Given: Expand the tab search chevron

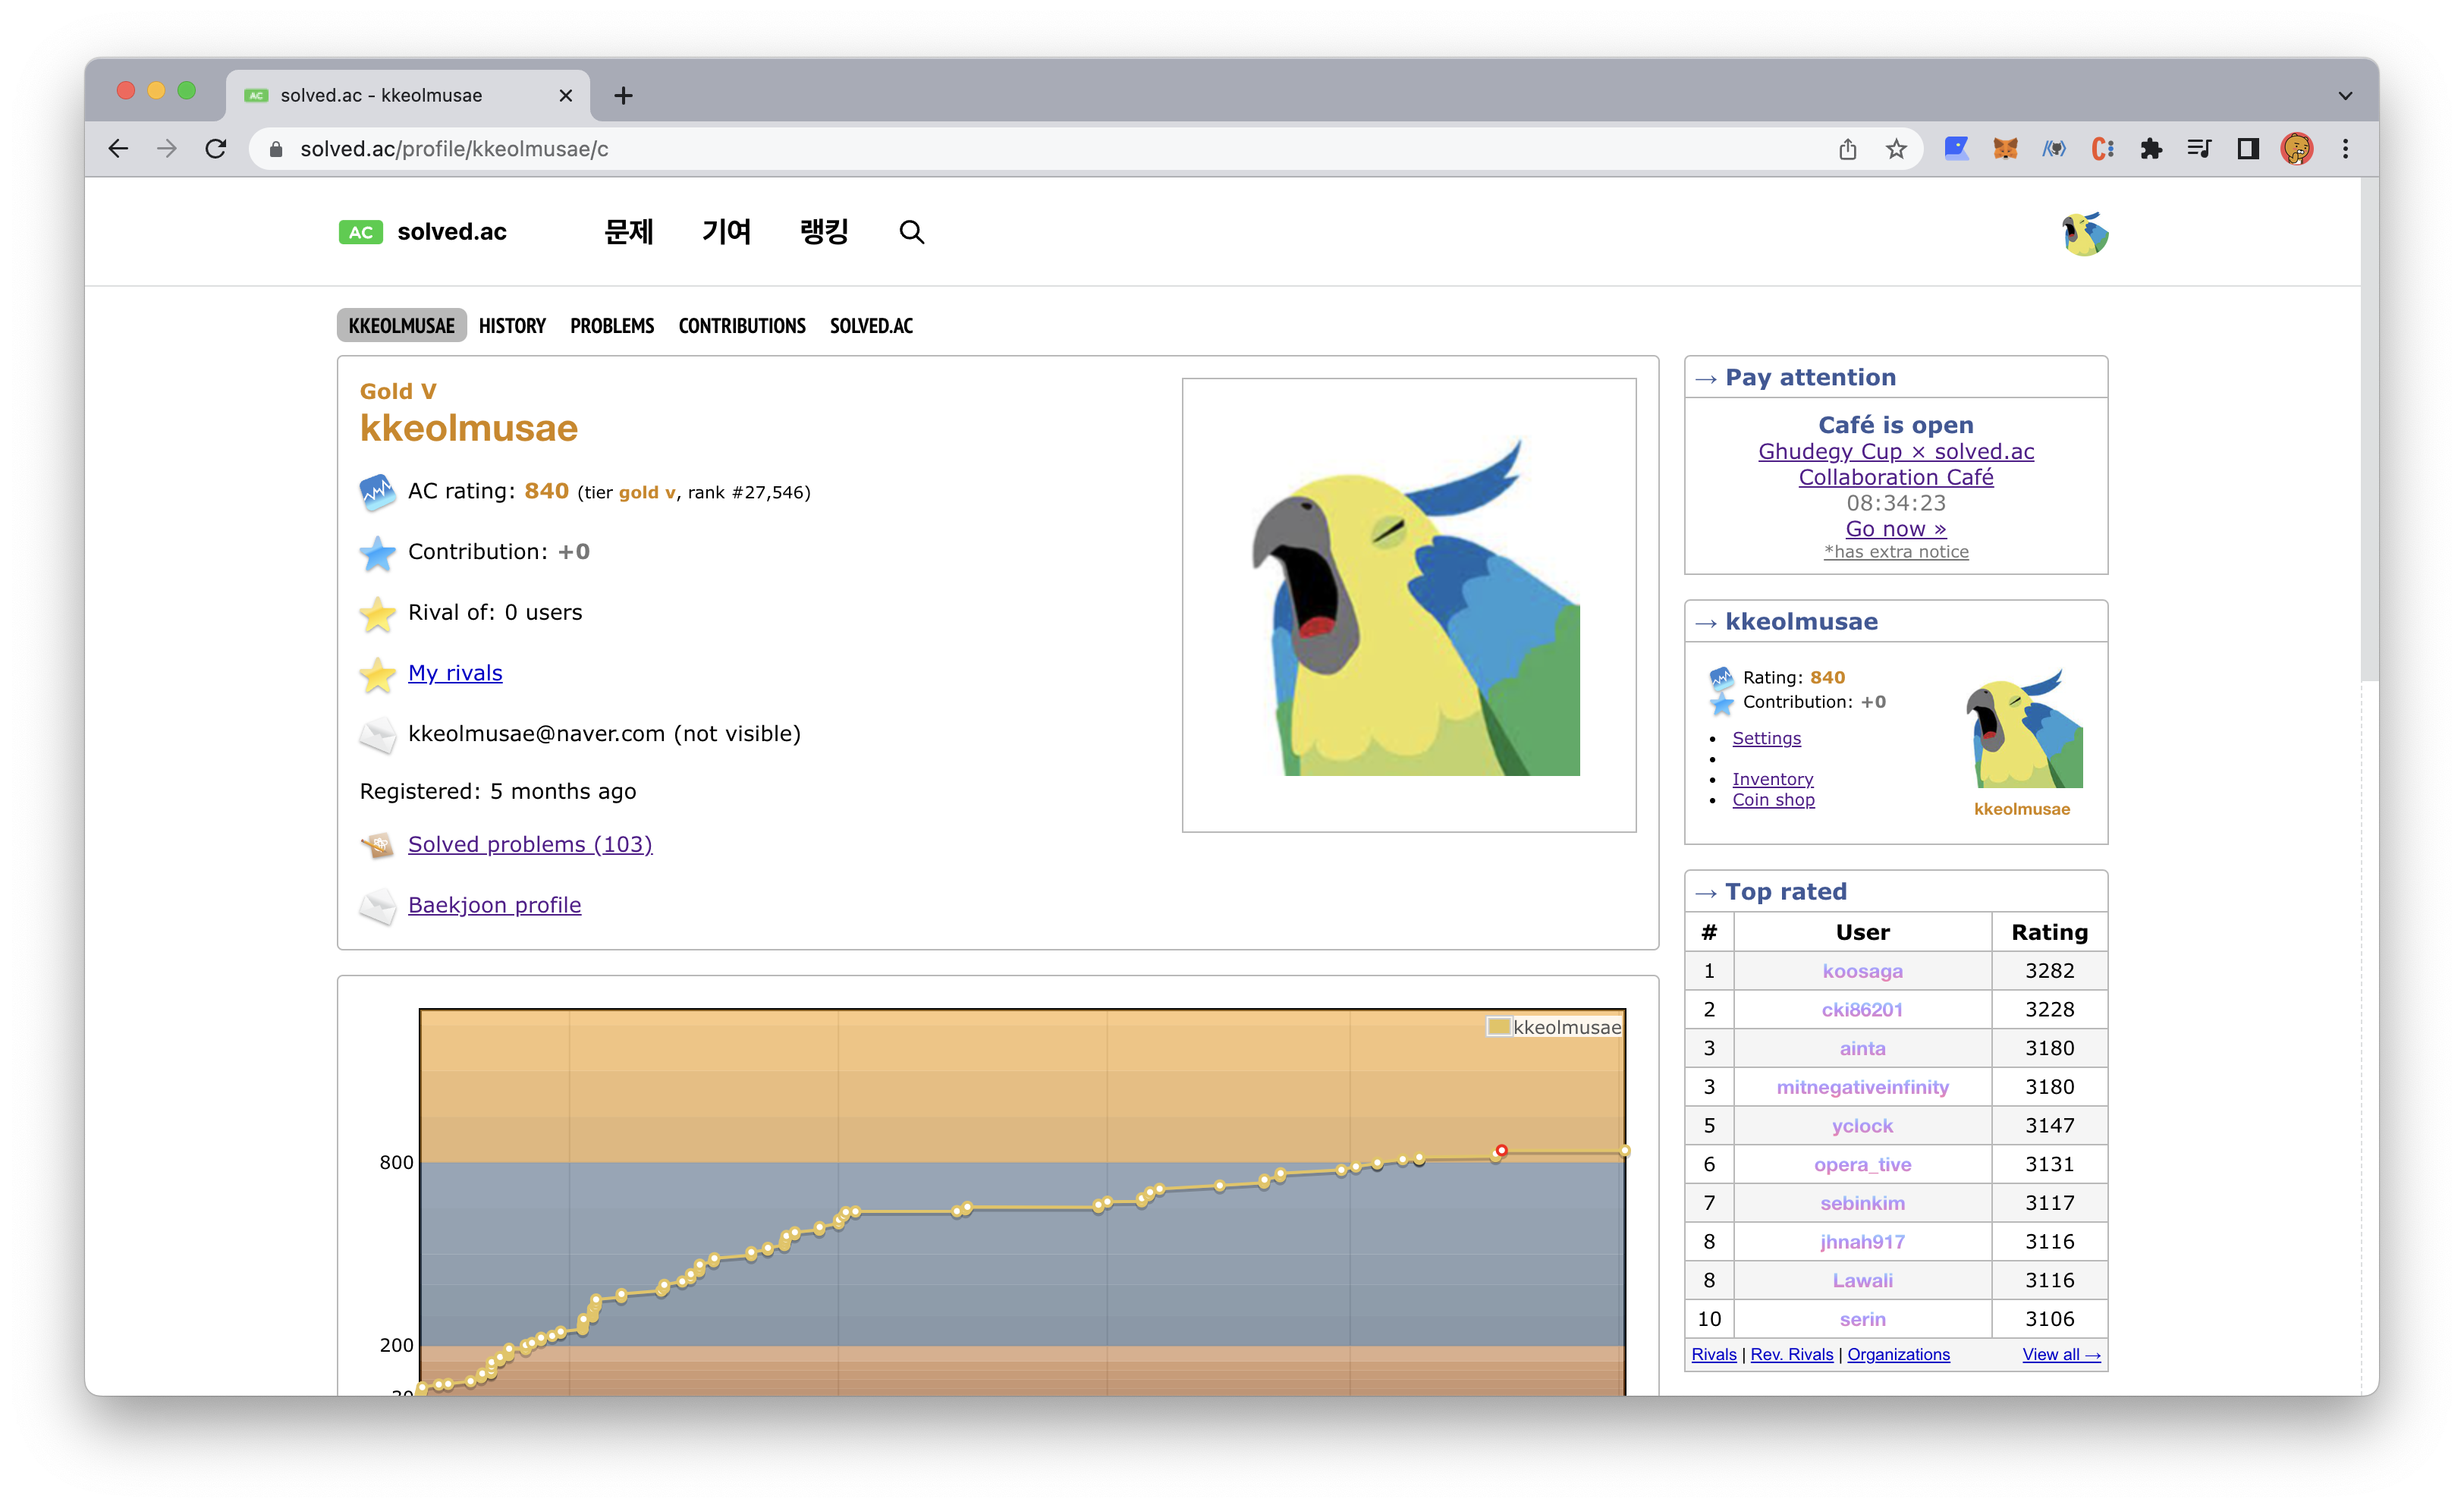Looking at the screenshot, I should coord(2345,96).
